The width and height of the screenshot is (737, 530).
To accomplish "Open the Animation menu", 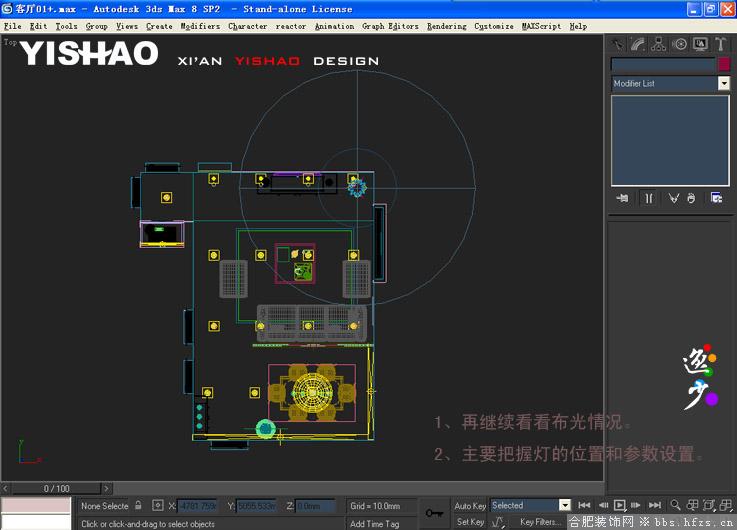I will [x=334, y=26].
